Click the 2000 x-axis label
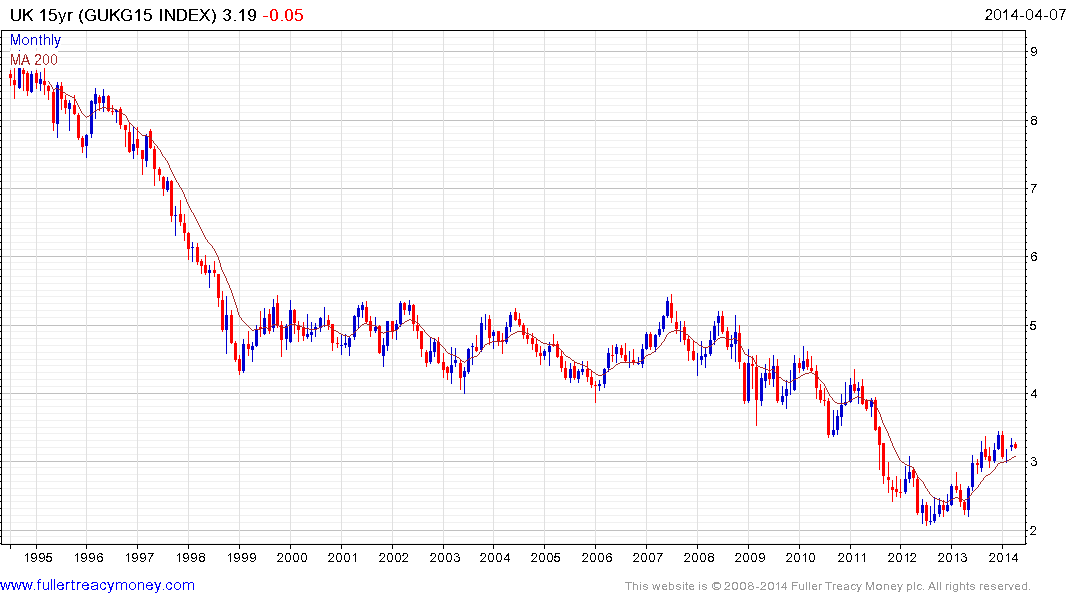 [292, 557]
